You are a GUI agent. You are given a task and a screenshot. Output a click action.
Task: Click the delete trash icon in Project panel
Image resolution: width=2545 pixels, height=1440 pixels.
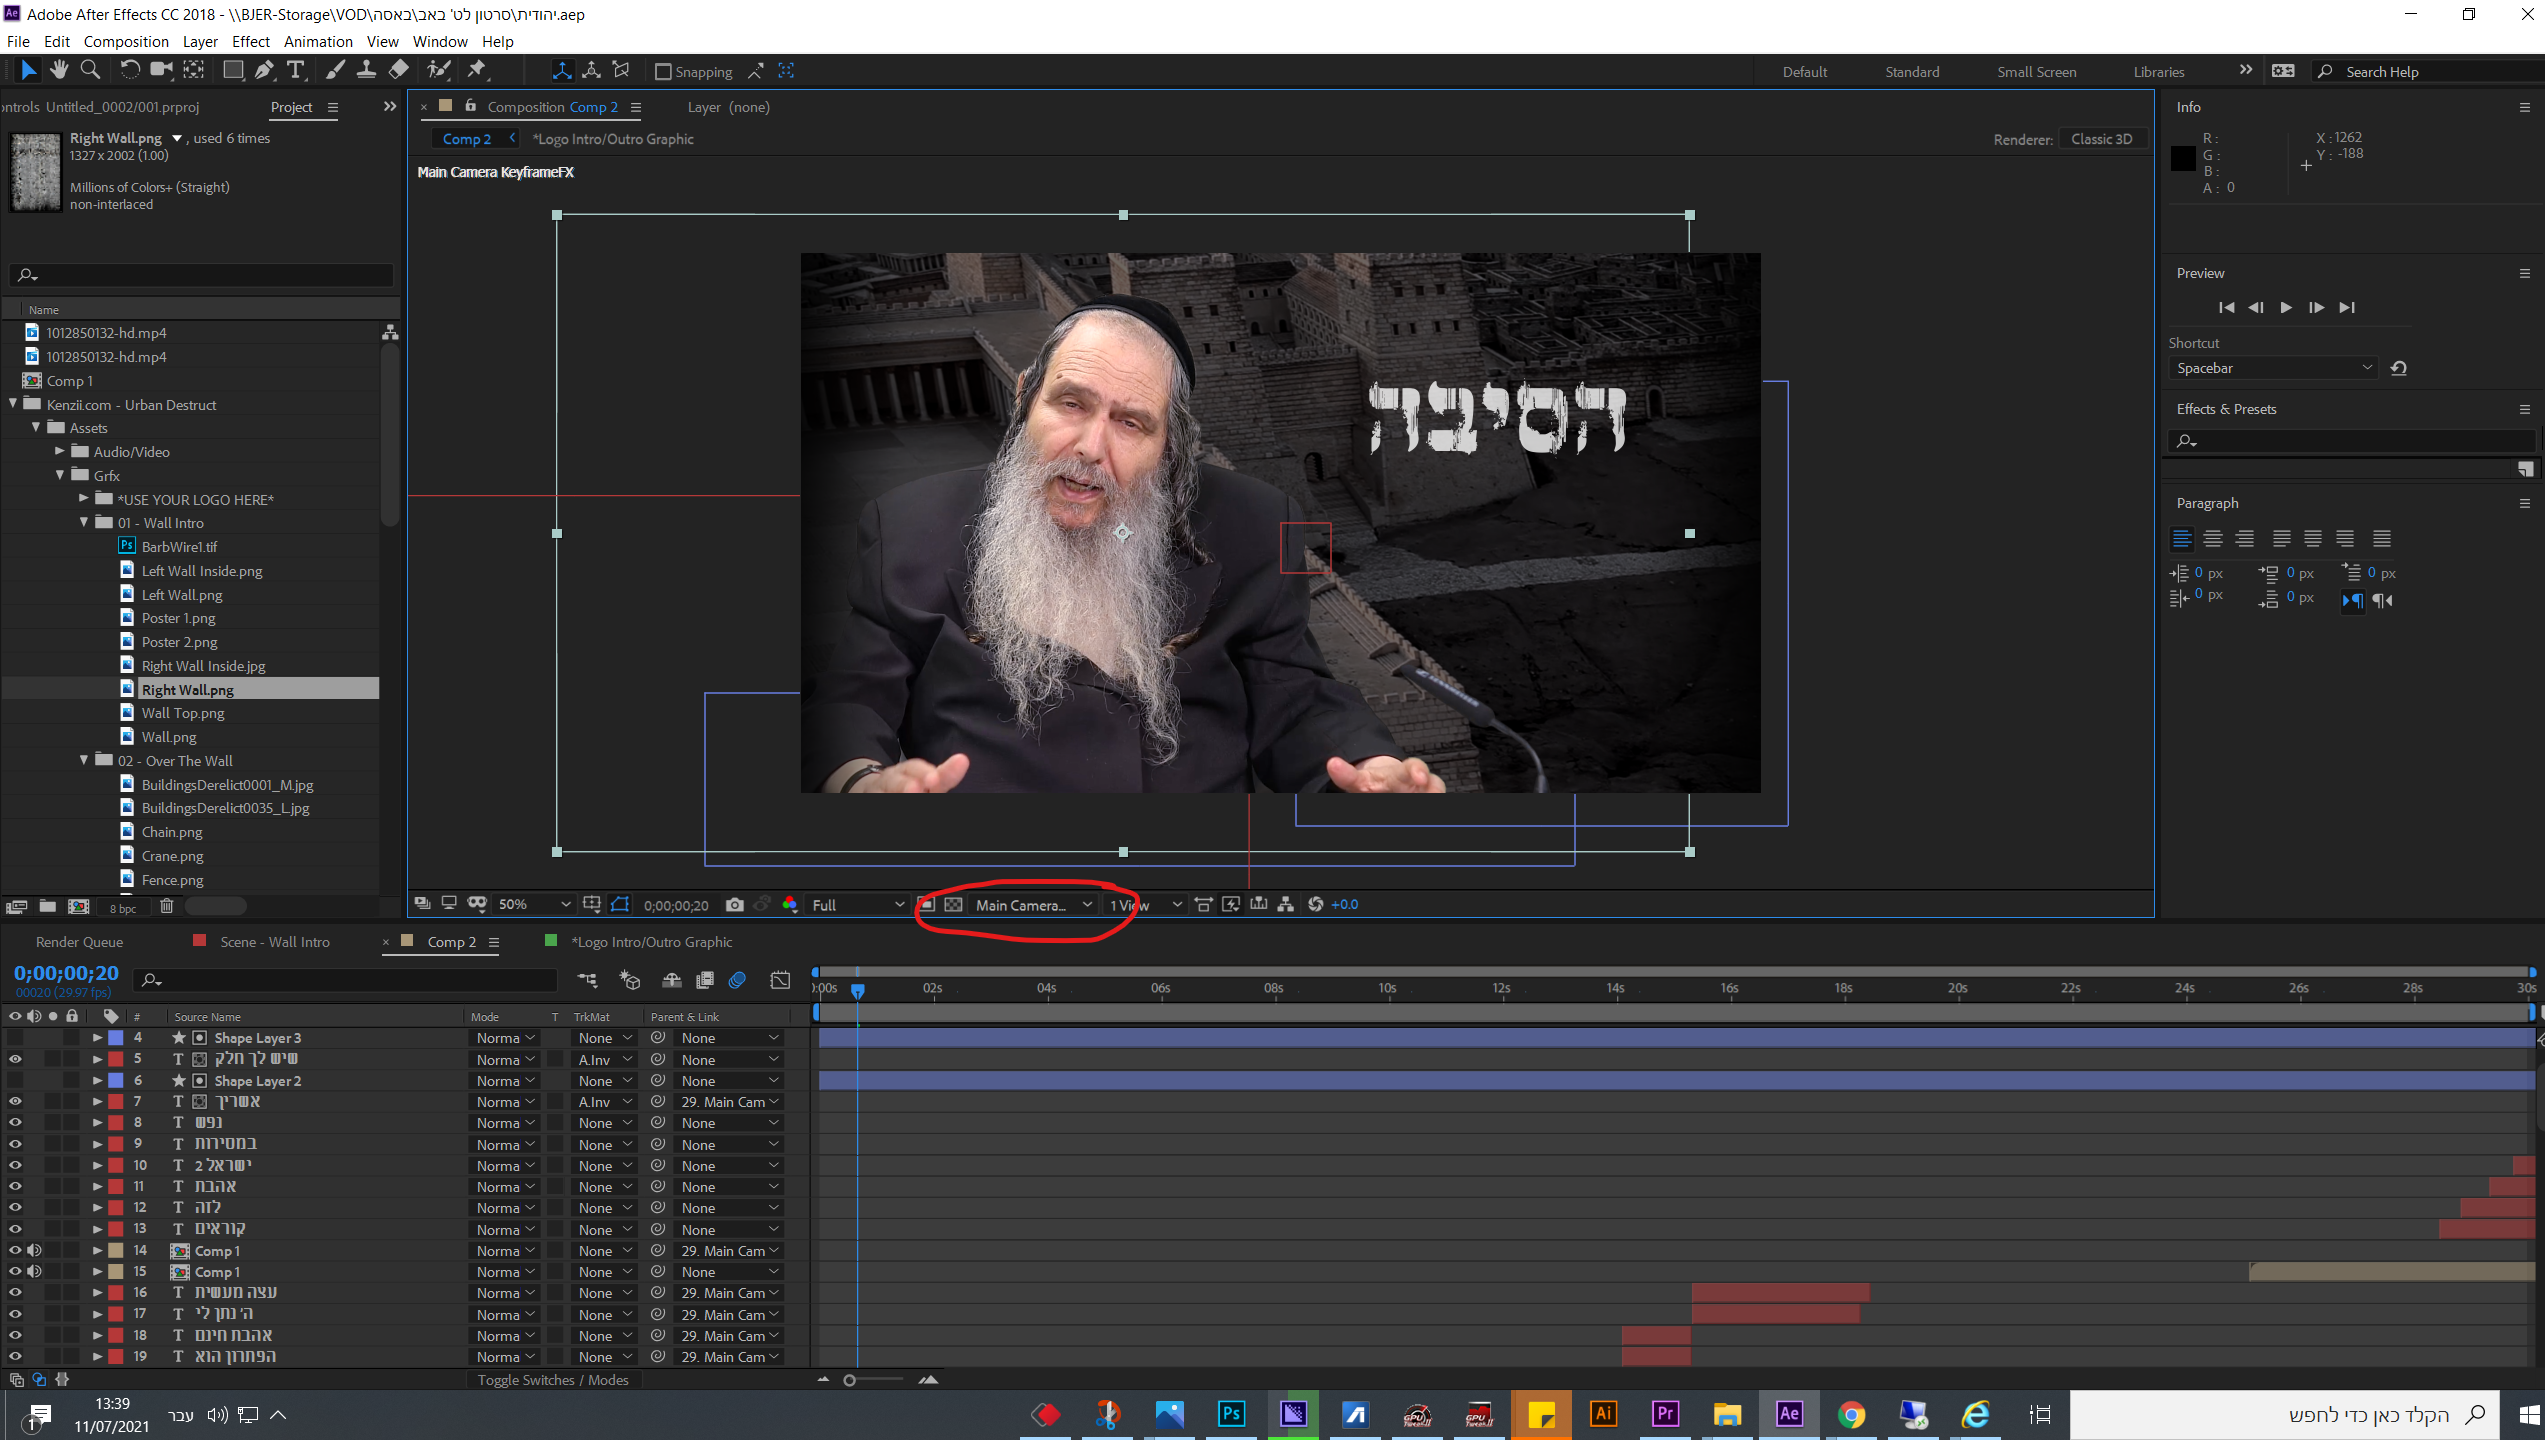coord(167,907)
